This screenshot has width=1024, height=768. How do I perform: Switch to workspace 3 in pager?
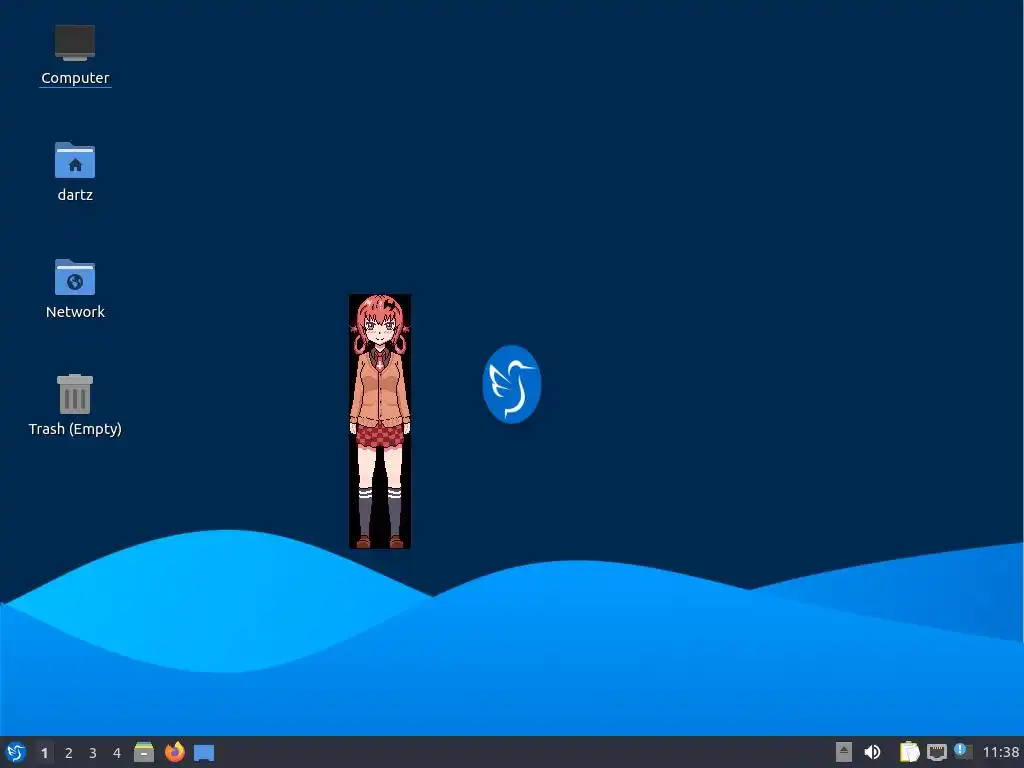coord(93,753)
